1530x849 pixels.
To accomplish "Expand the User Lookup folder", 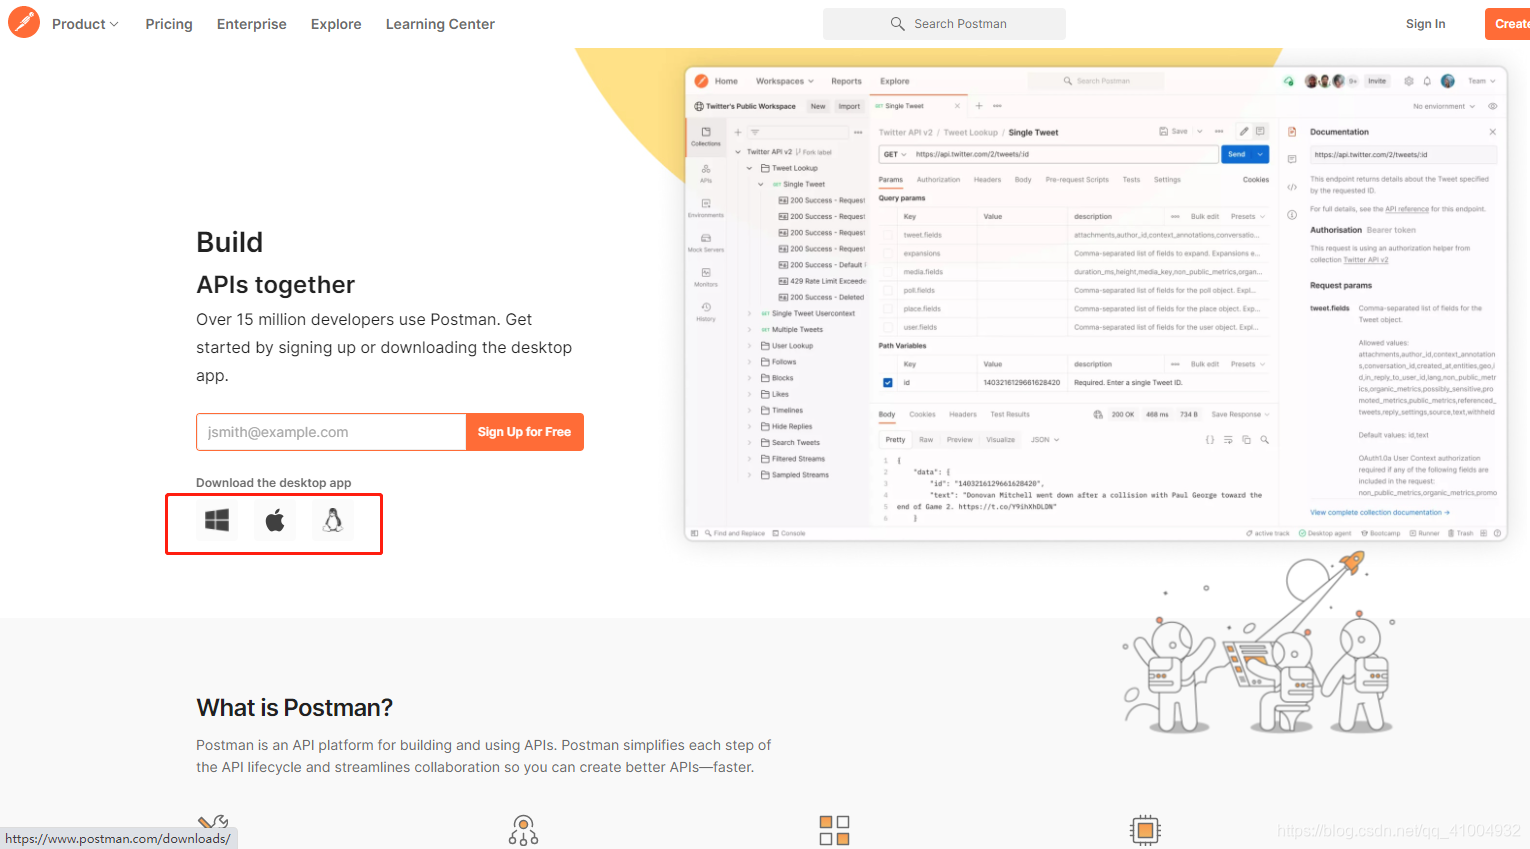I will [750, 346].
